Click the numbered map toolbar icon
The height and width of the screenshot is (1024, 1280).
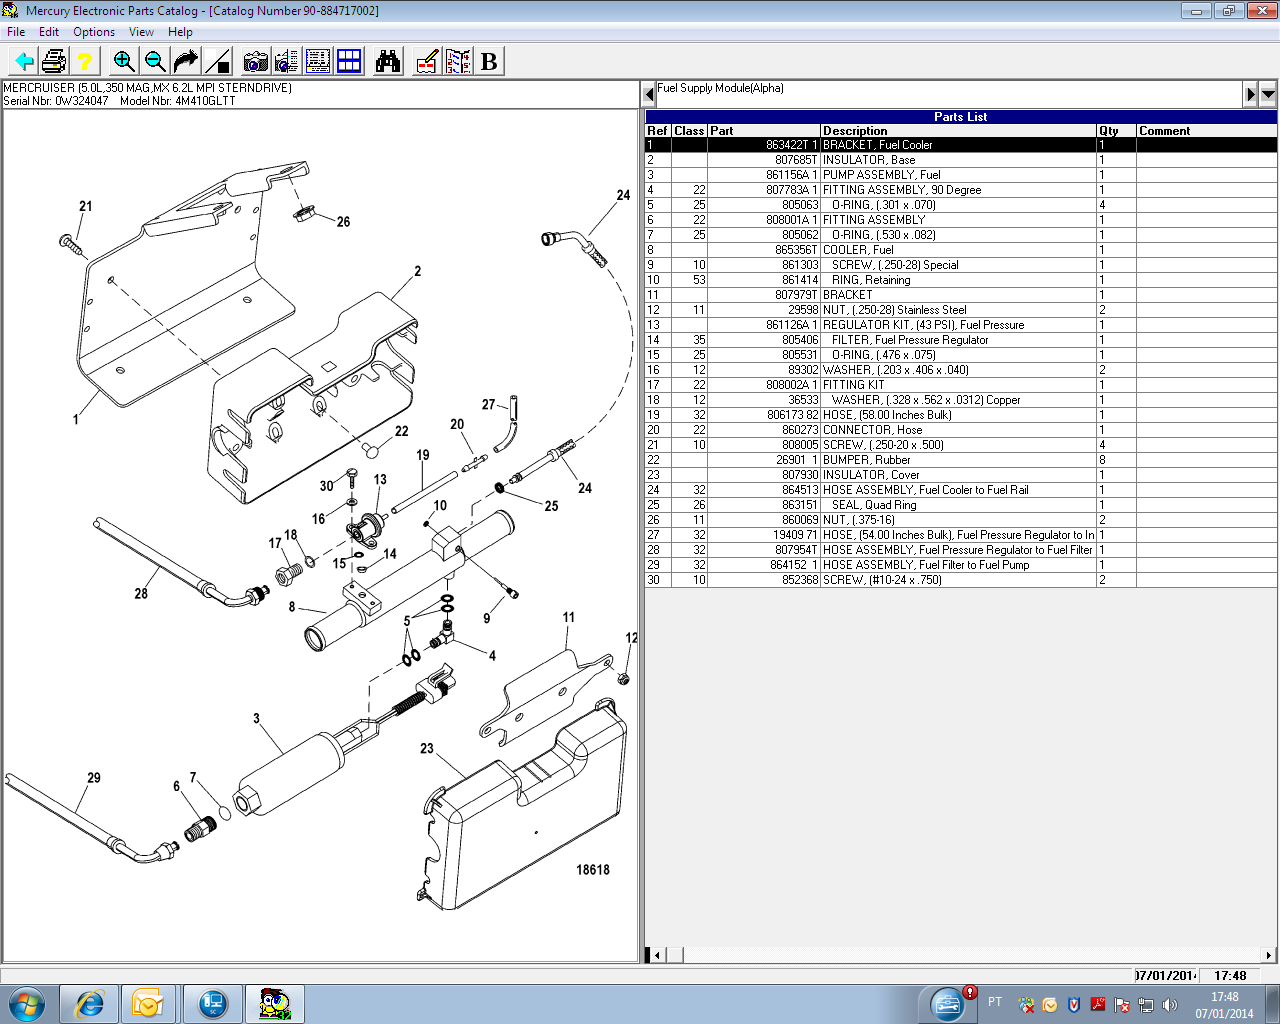click(x=458, y=62)
